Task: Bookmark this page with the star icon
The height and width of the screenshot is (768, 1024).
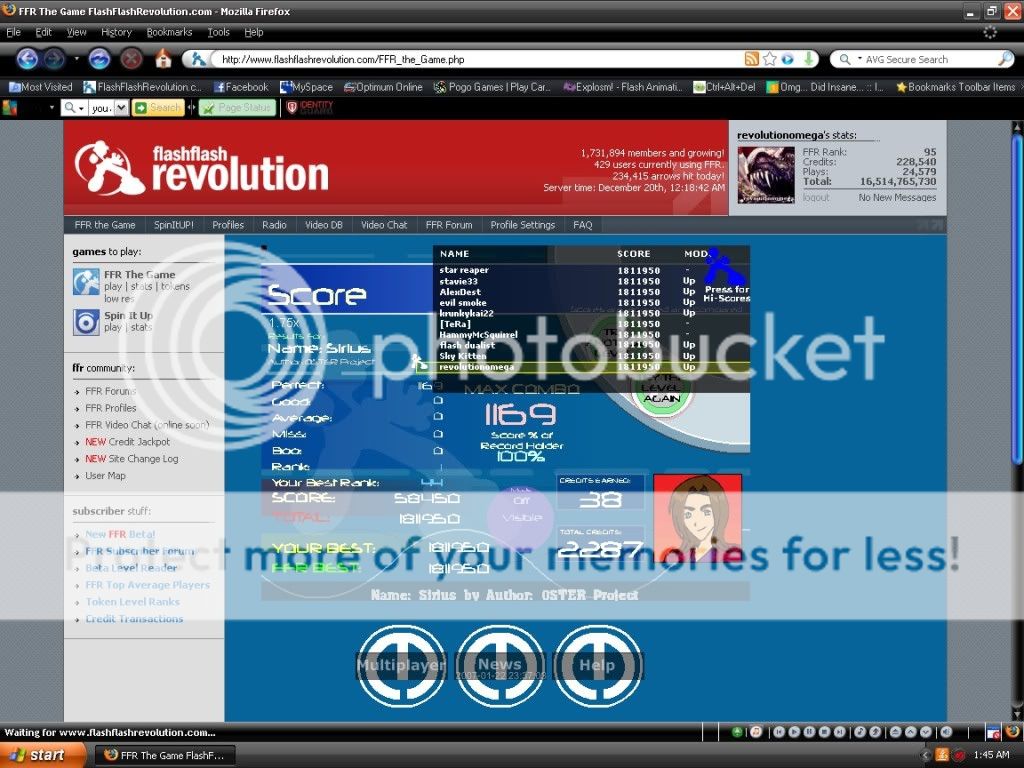Action: tap(768, 60)
